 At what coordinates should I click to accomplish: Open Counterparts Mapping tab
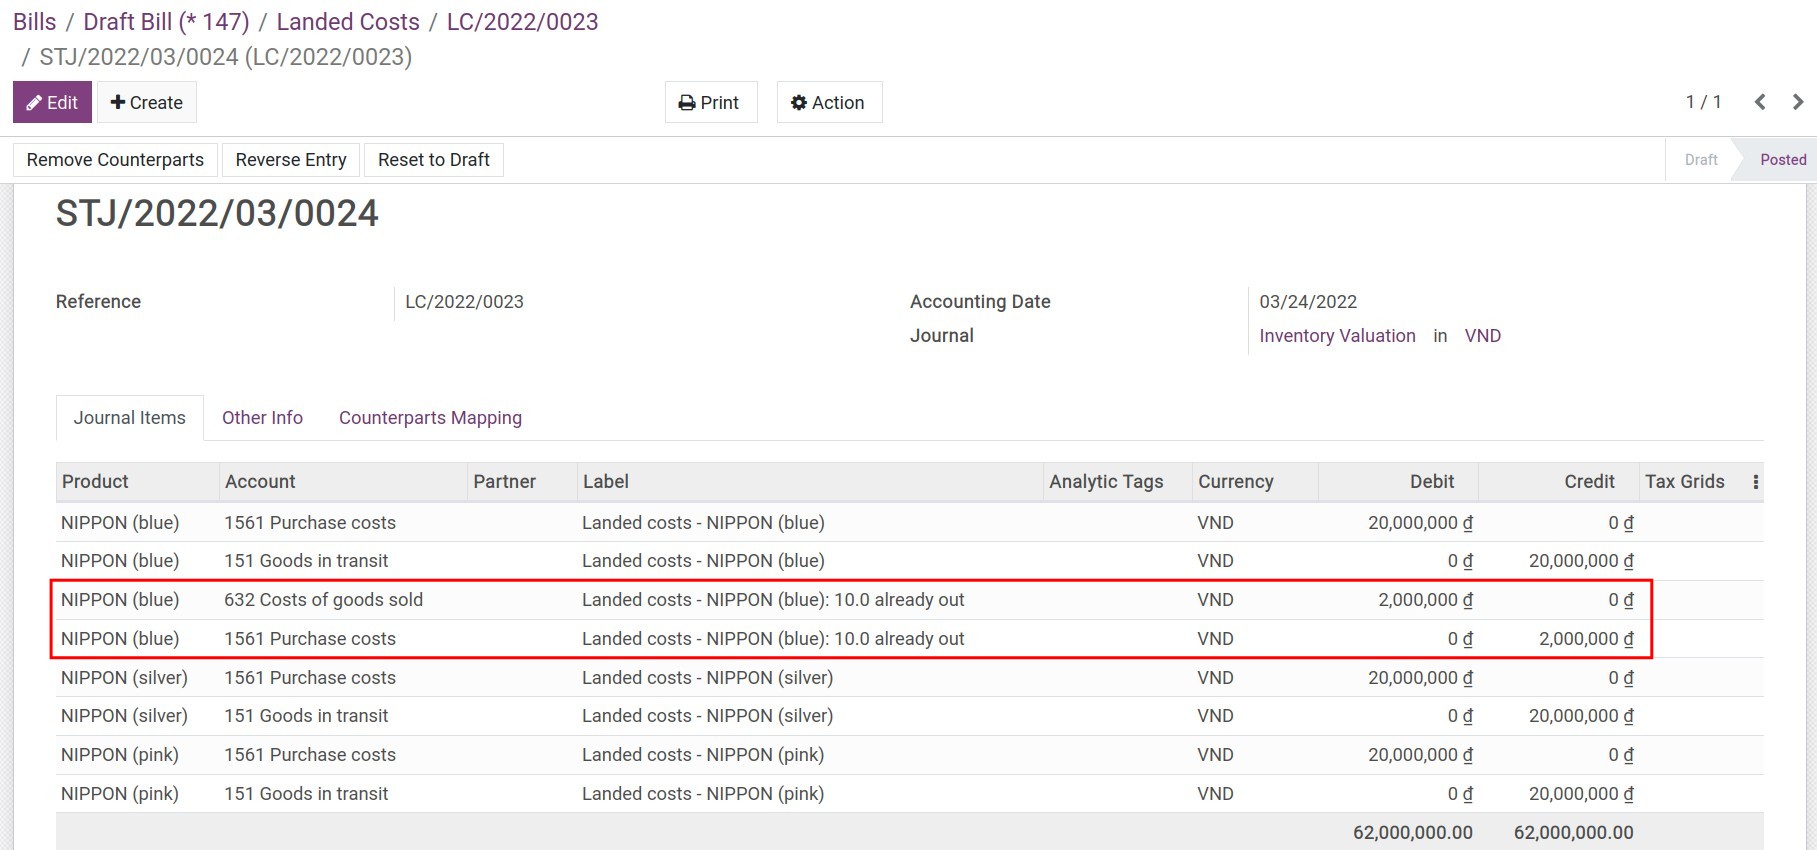pyautogui.click(x=430, y=418)
